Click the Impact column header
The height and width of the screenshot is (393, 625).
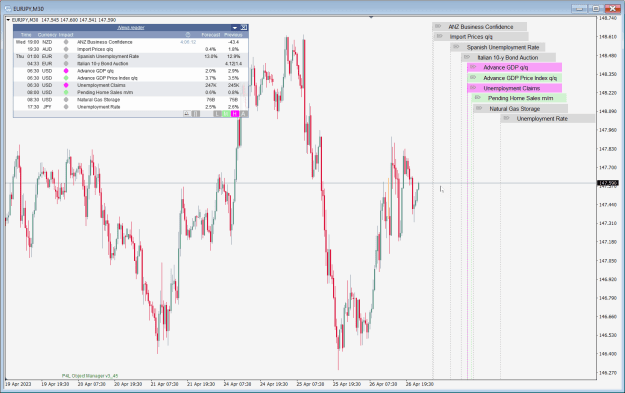pos(66,35)
